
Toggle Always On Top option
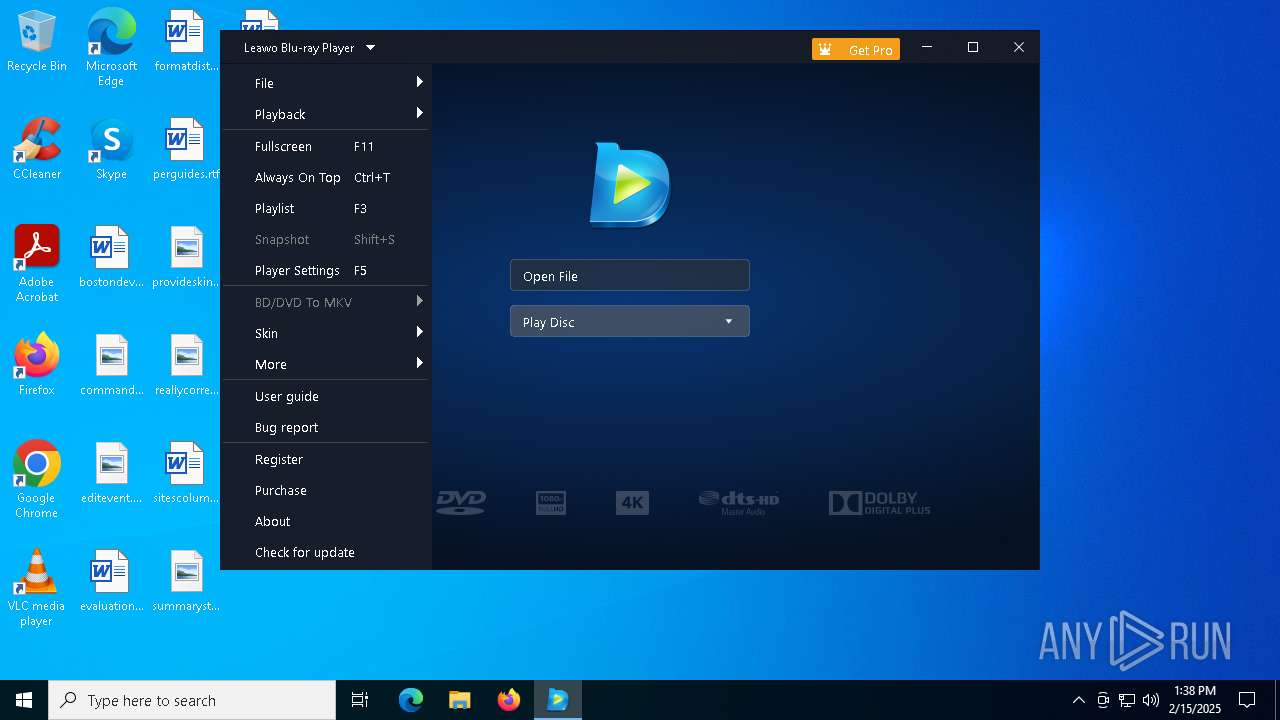[326, 177]
